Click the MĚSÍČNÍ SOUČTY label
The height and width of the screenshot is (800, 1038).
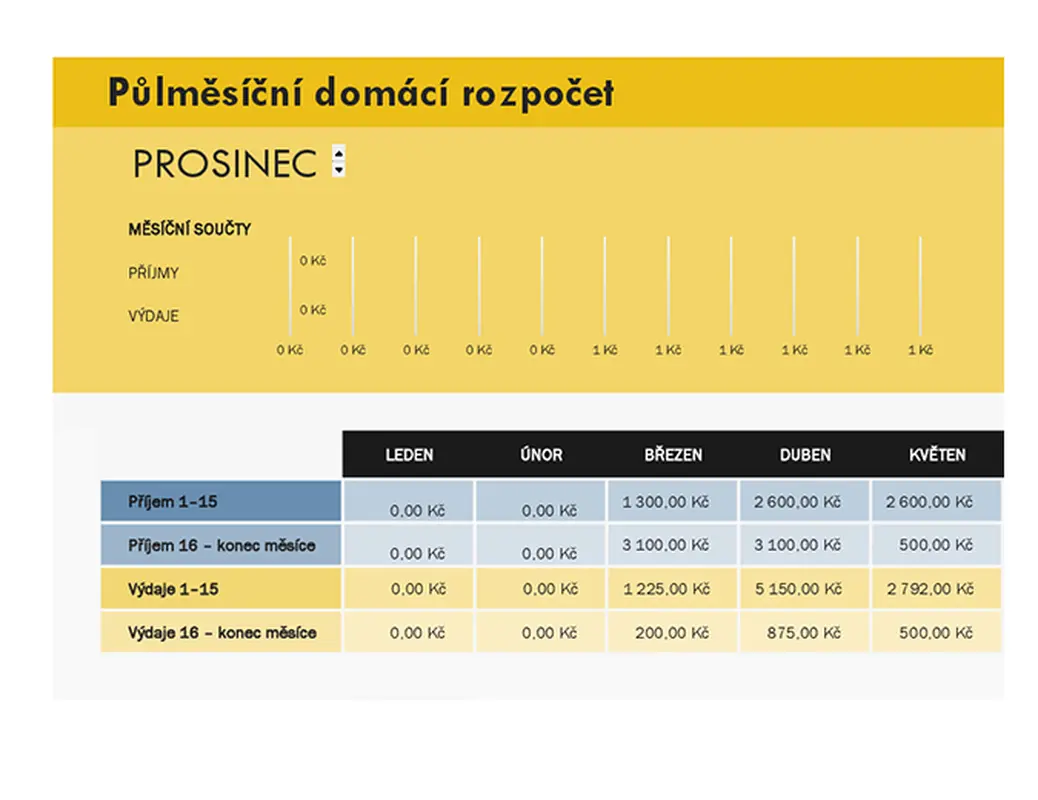[x=189, y=229]
